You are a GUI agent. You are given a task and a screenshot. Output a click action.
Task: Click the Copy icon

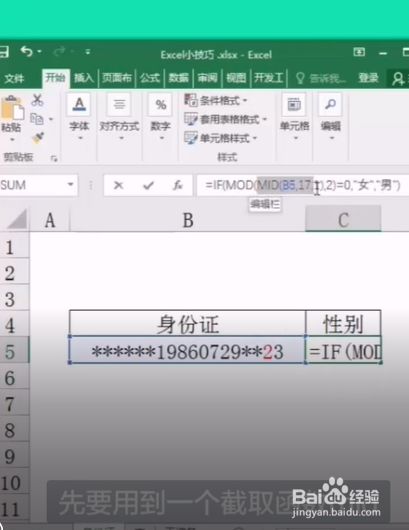click(37, 119)
